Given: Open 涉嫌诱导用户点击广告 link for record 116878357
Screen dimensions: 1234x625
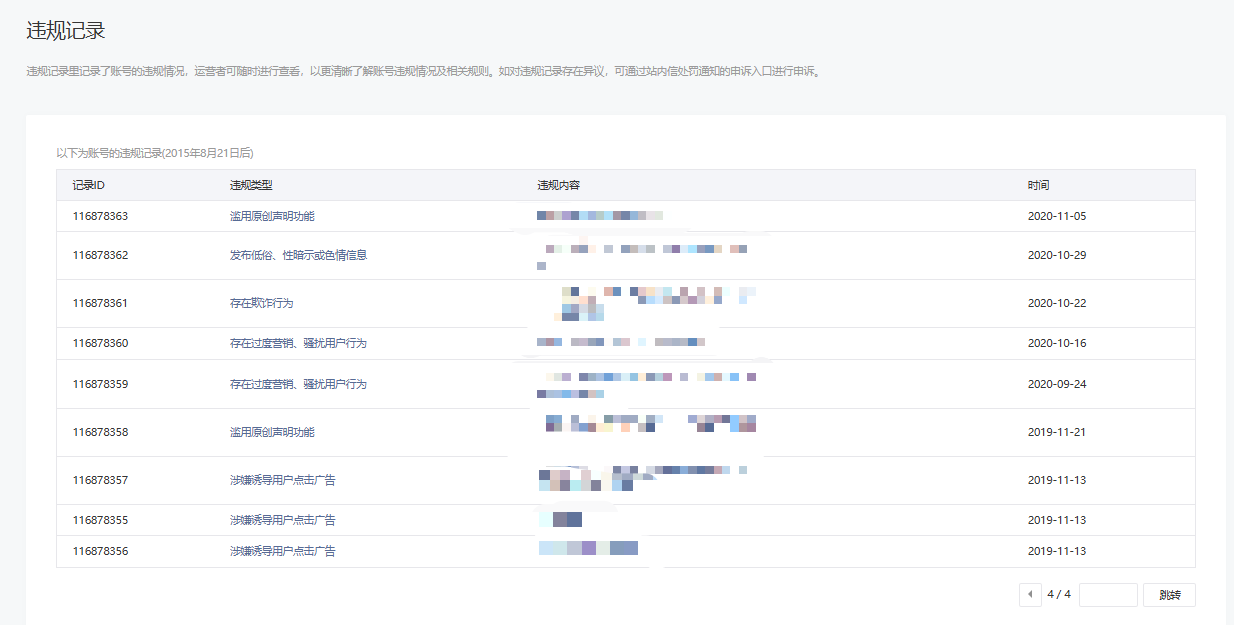Looking at the screenshot, I should coord(282,480).
